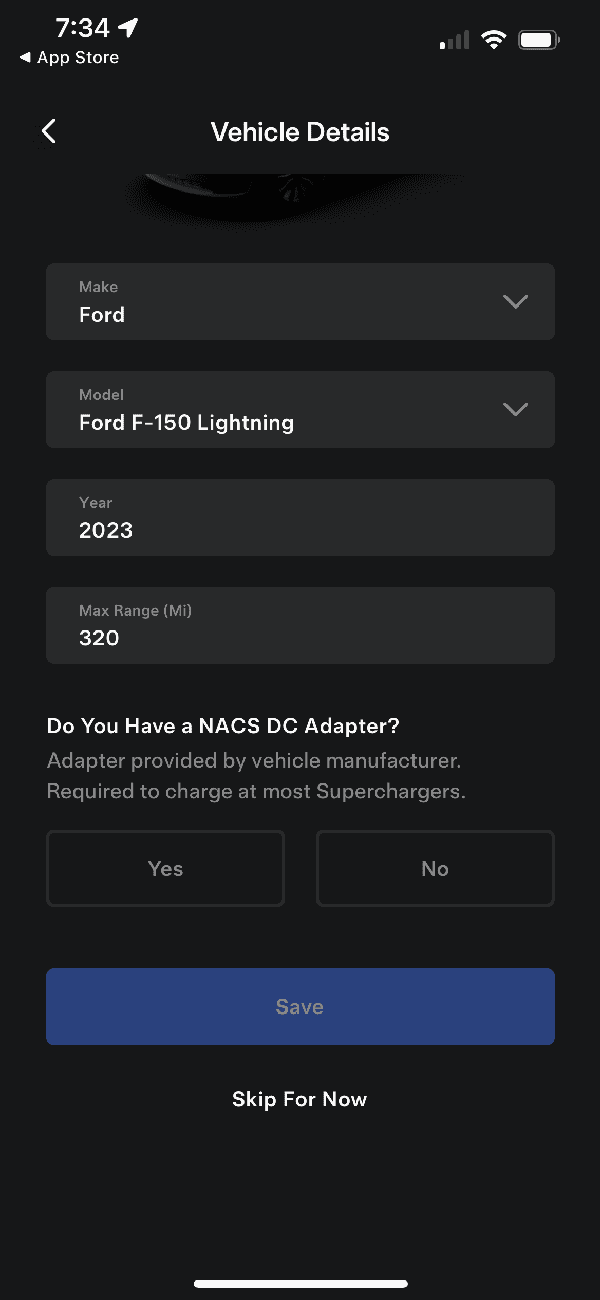Tap the home indicator bar
This screenshot has width=600, height=1300.
(x=300, y=1283)
